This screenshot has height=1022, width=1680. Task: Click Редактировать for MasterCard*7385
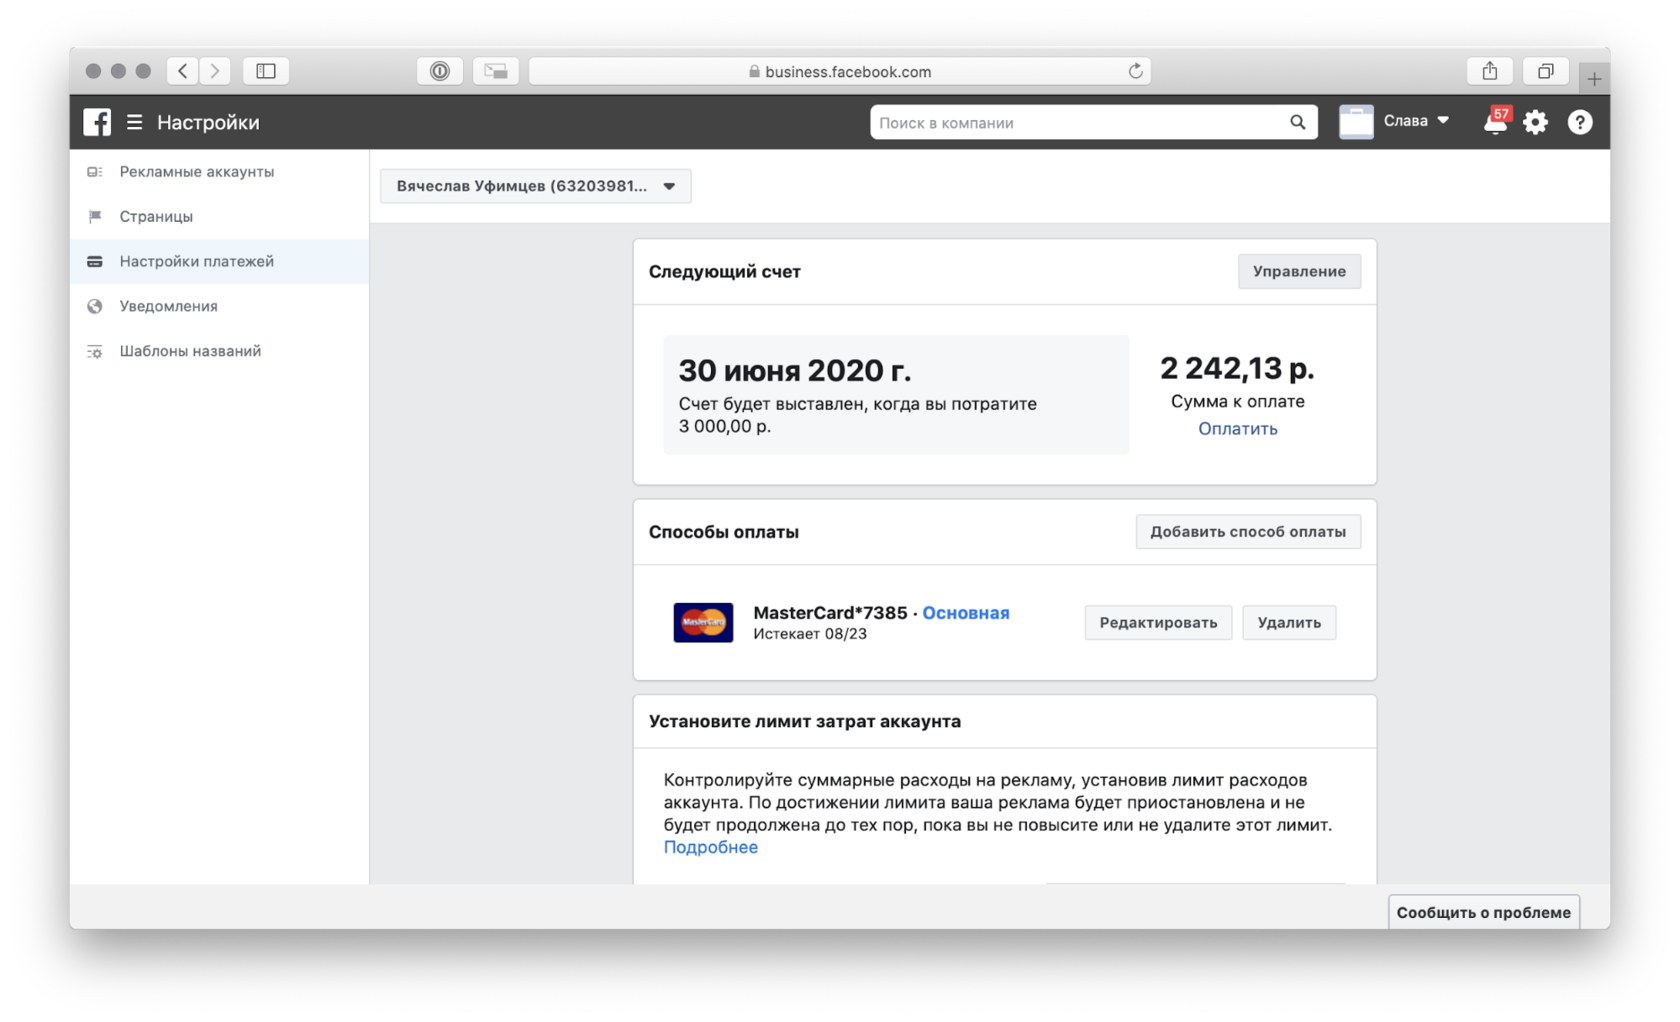1158,622
